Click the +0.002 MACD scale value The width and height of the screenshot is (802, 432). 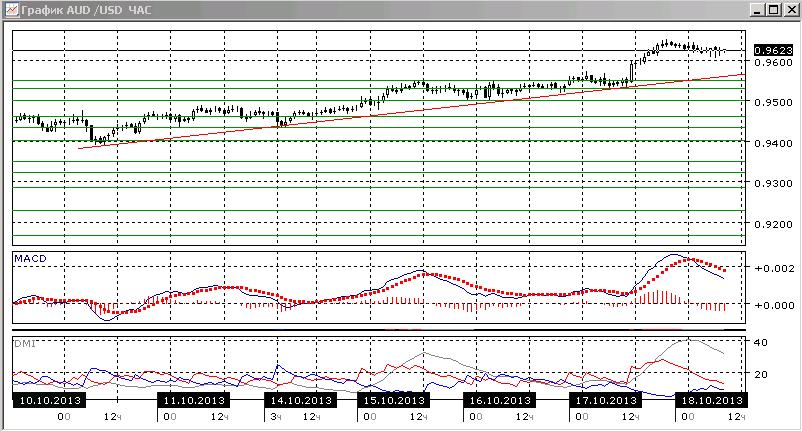tap(774, 268)
